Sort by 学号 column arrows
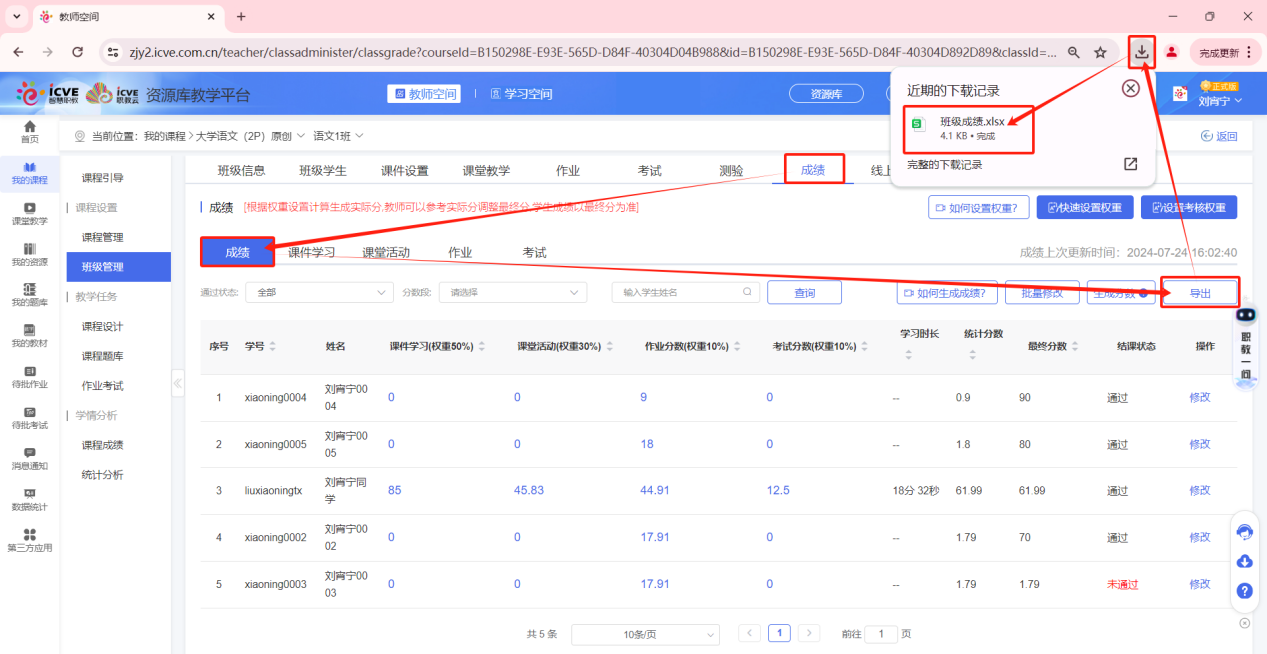This screenshot has height=654, width=1267. (x=273, y=346)
